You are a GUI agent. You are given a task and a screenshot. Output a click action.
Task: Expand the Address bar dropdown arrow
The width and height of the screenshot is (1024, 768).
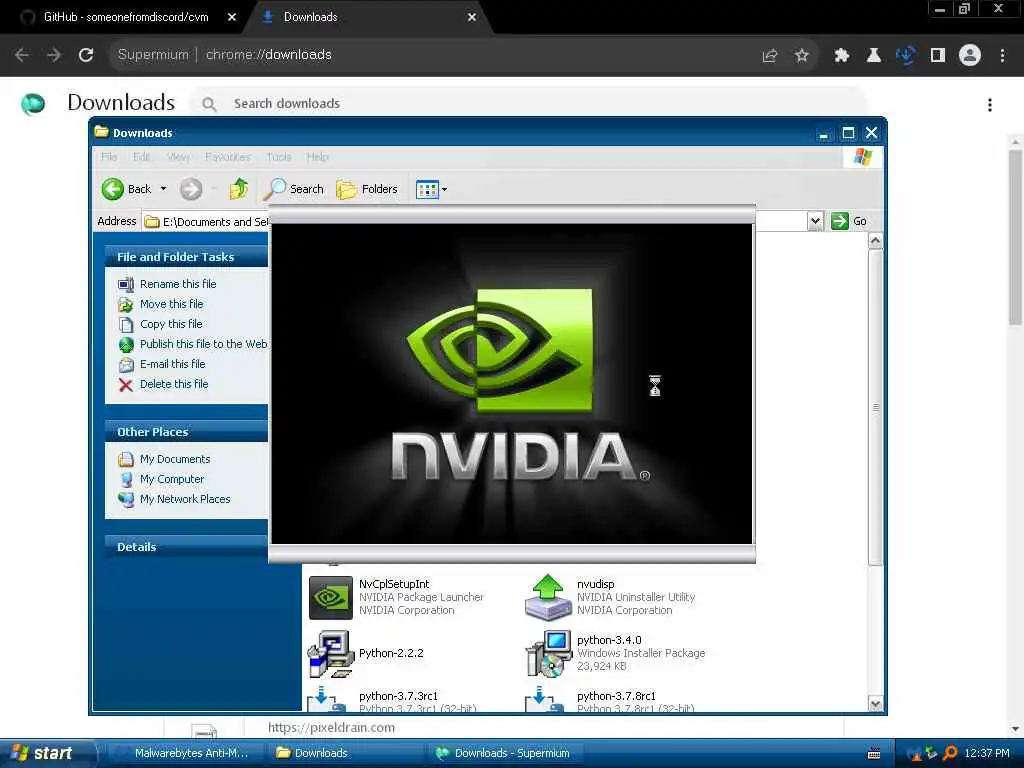click(815, 221)
